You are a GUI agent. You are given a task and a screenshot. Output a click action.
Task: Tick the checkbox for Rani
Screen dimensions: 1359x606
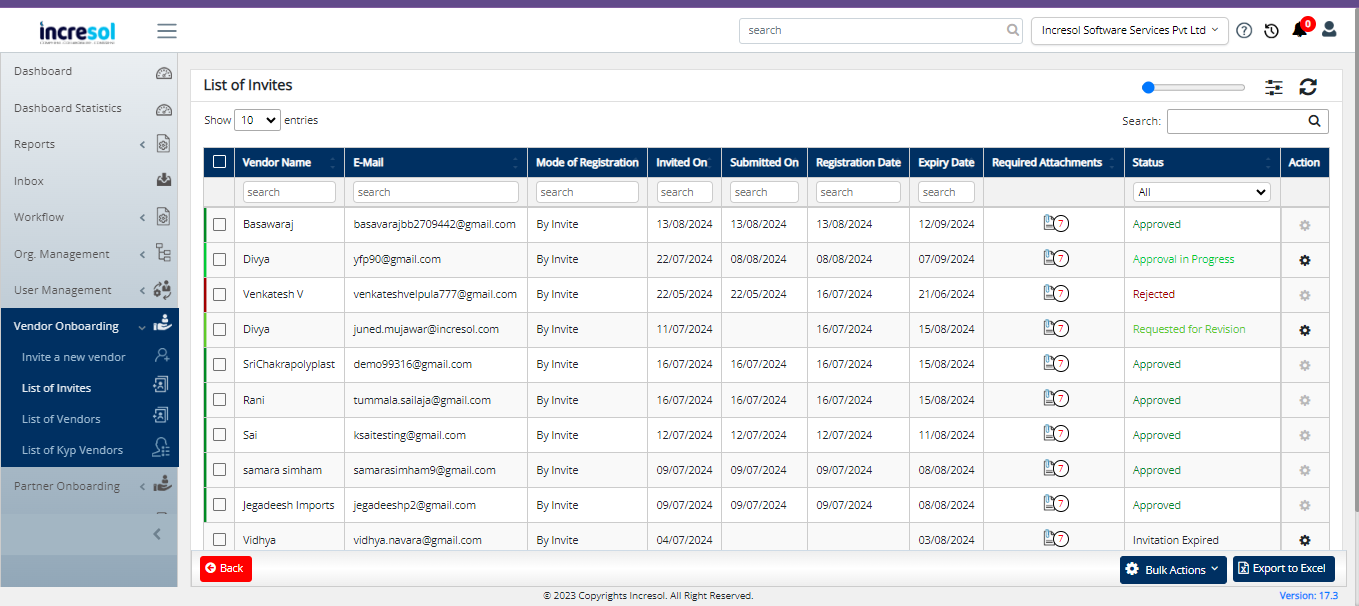220,400
